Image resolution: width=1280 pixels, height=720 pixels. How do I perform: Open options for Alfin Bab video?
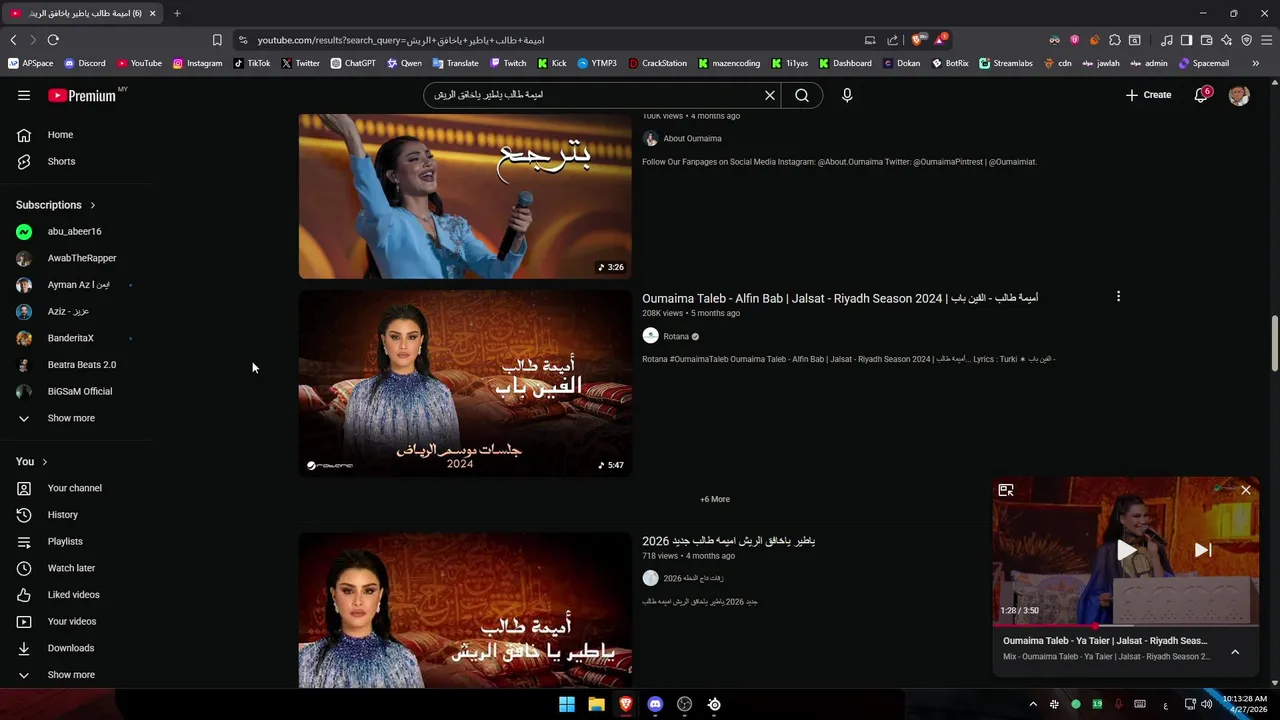click(1118, 296)
